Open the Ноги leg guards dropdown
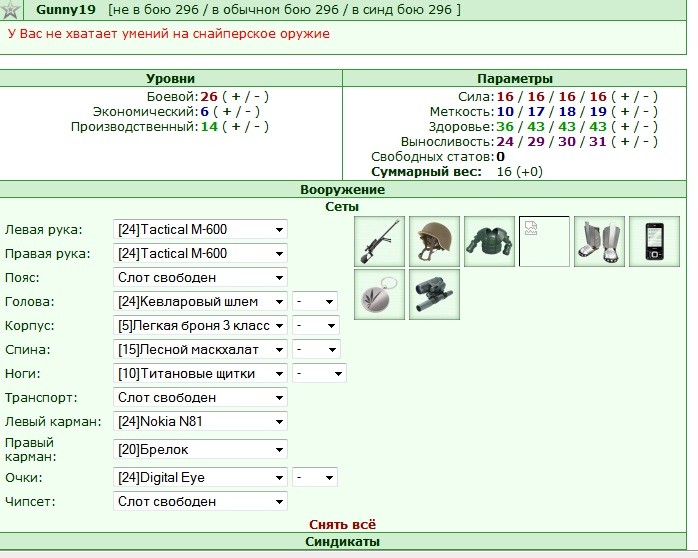 tap(200, 374)
